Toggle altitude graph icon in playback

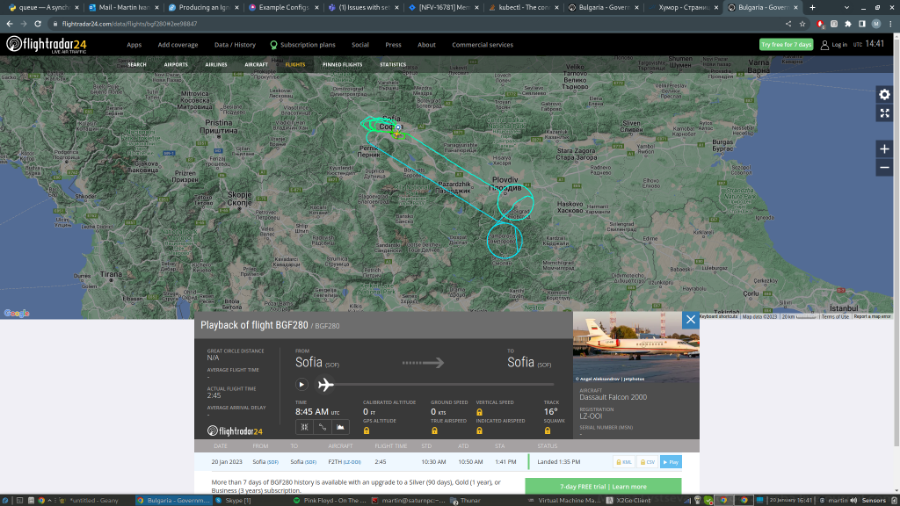click(x=340, y=427)
